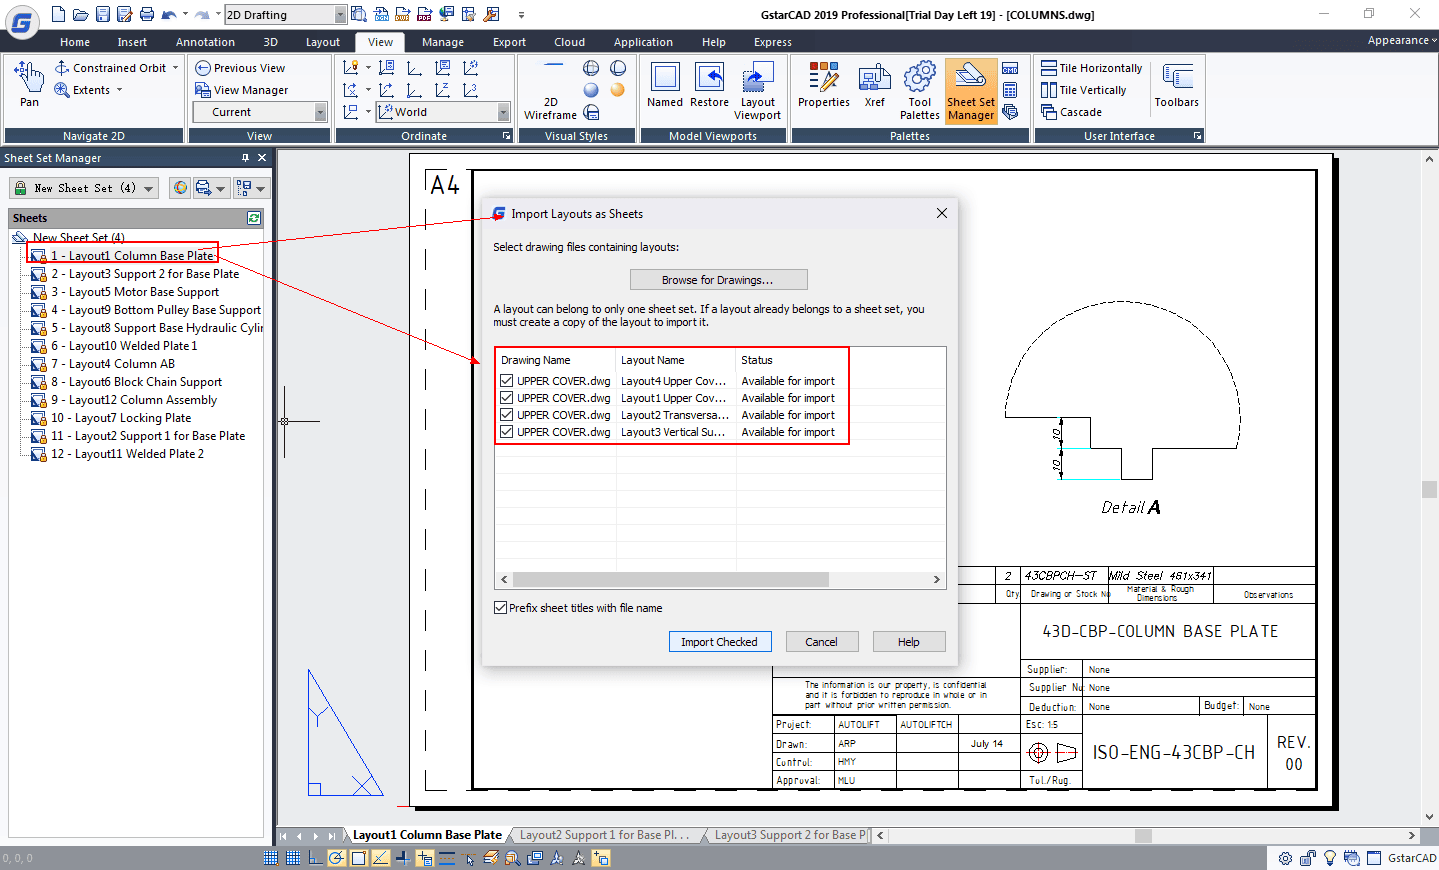Viewport: 1439px width, 870px height.
Task: Click right arrow of layouts list scrollbar
Action: click(x=936, y=580)
